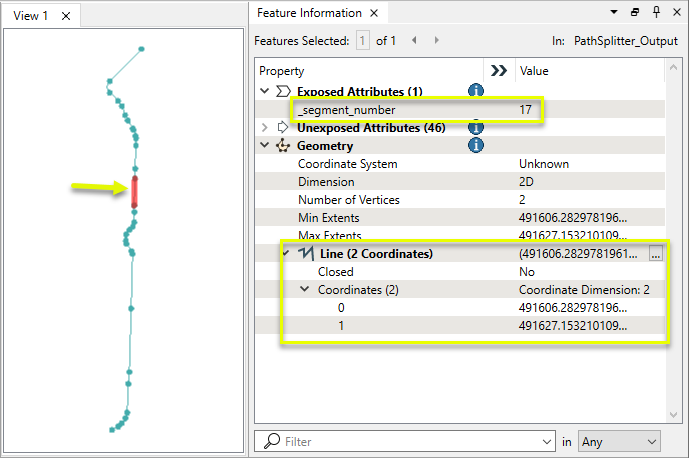Float the Feature Information panel
The image size is (689, 458).
point(635,13)
